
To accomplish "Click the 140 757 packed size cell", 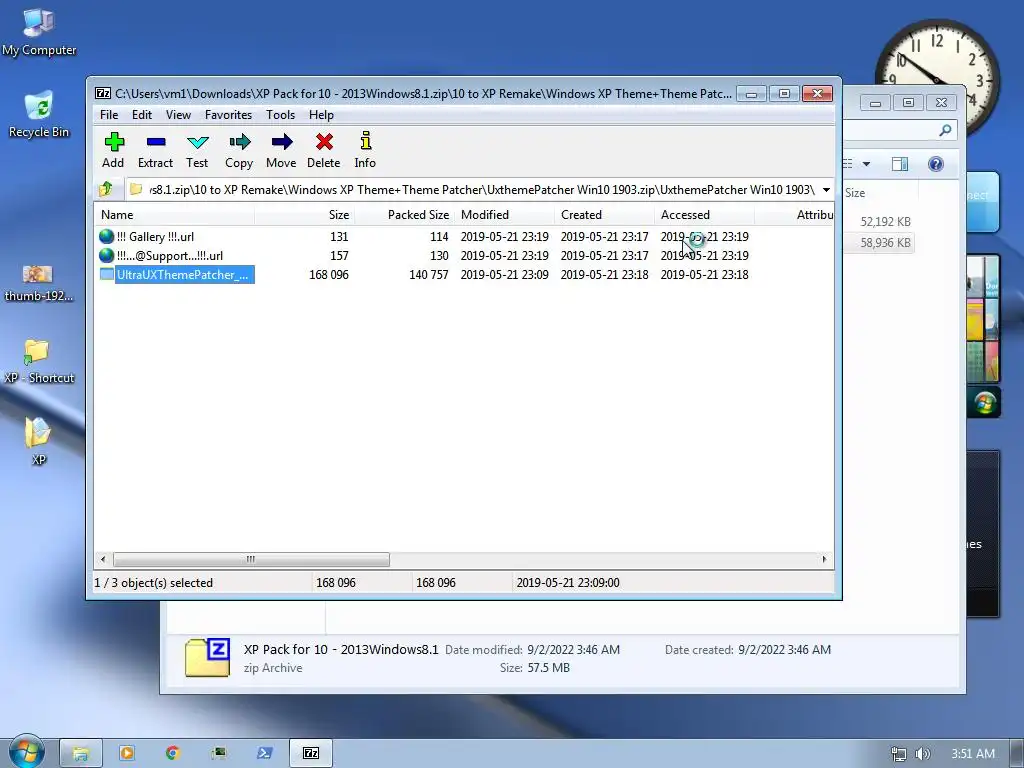I will (x=428, y=275).
